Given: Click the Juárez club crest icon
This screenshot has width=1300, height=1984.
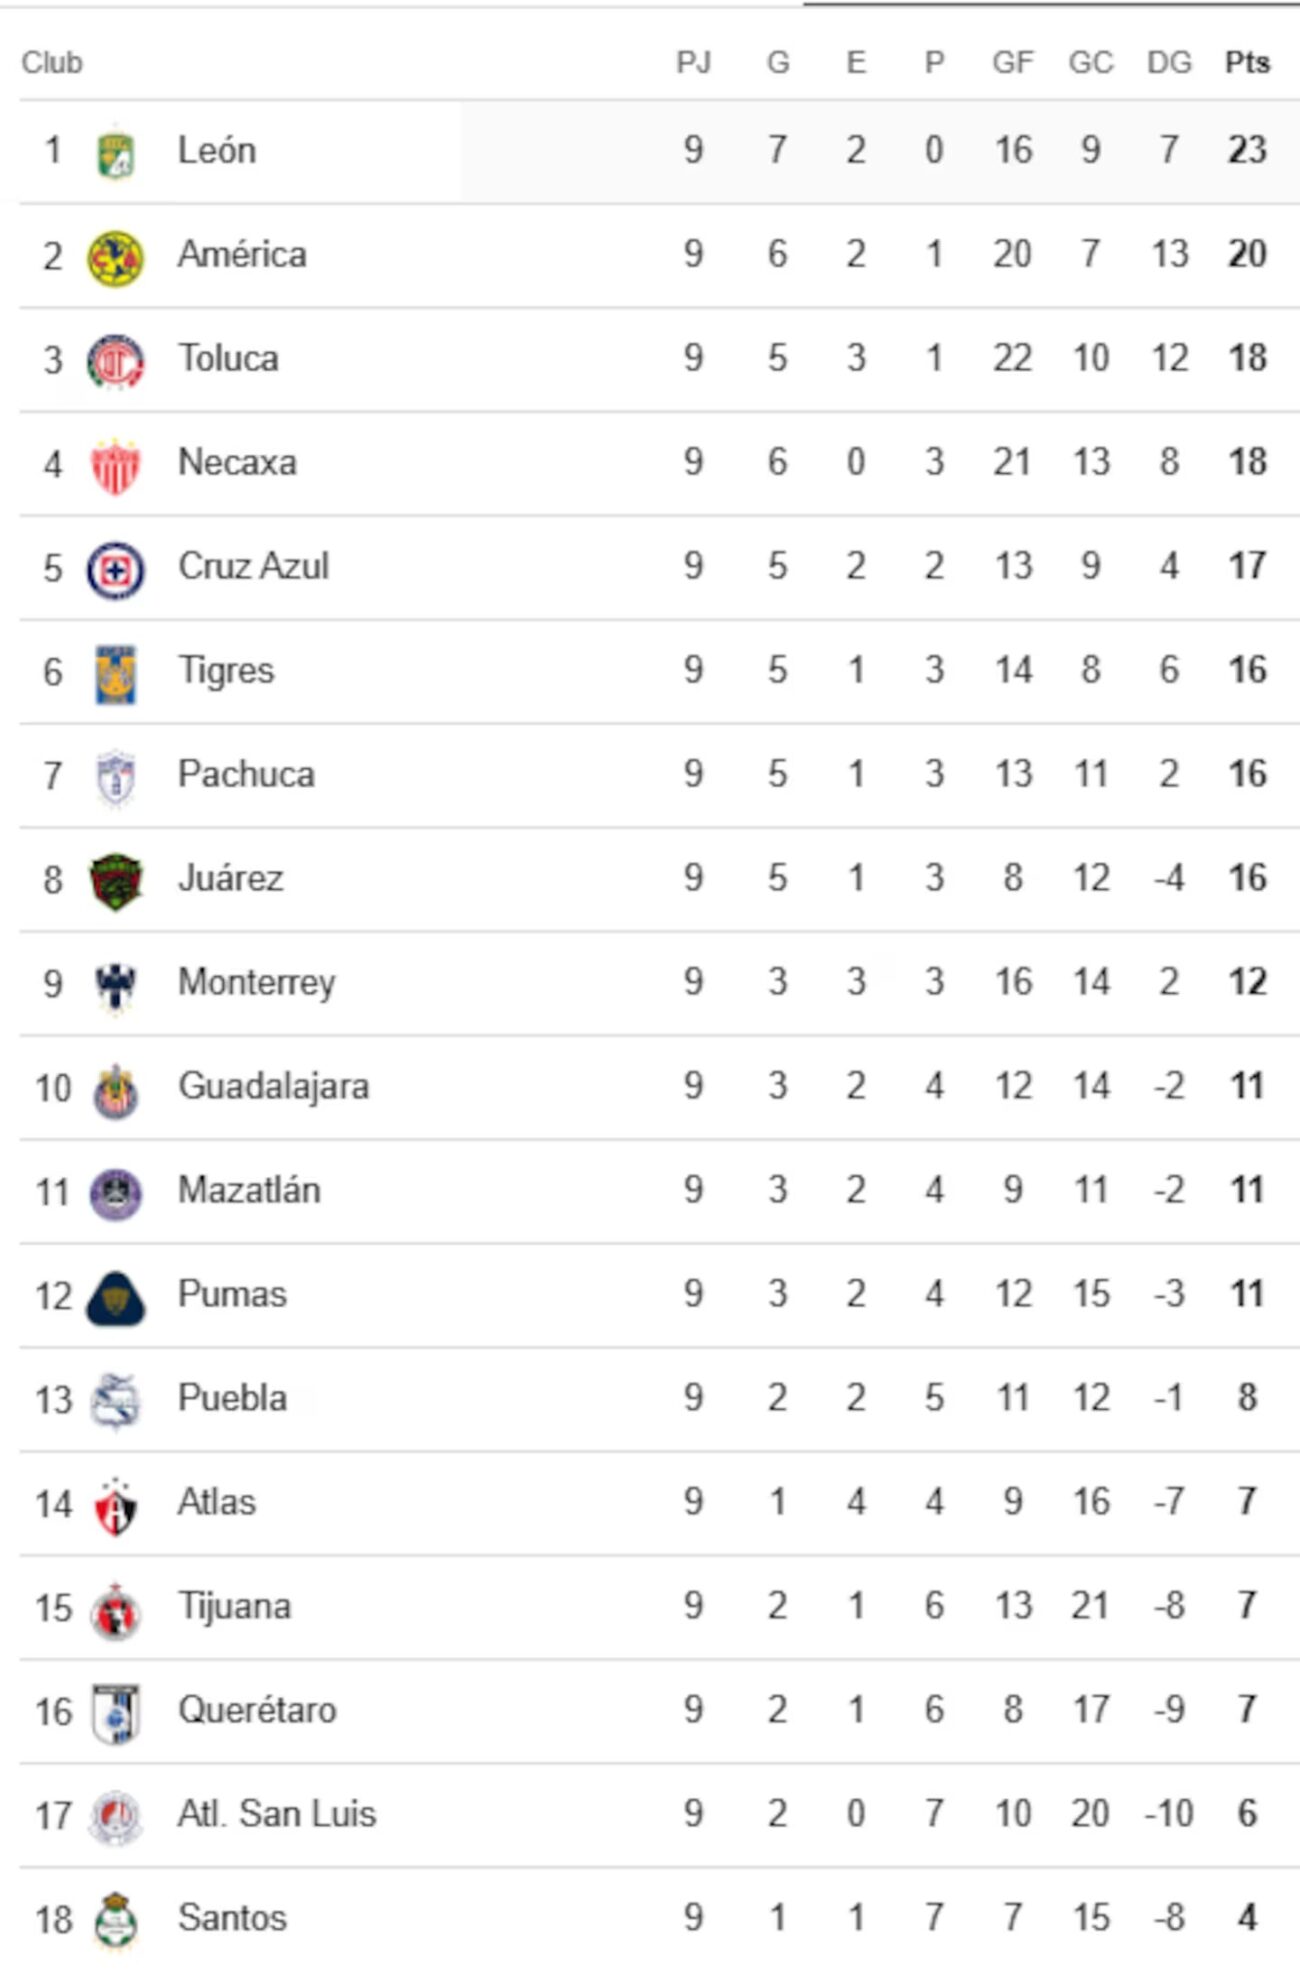Looking at the screenshot, I should [116, 881].
